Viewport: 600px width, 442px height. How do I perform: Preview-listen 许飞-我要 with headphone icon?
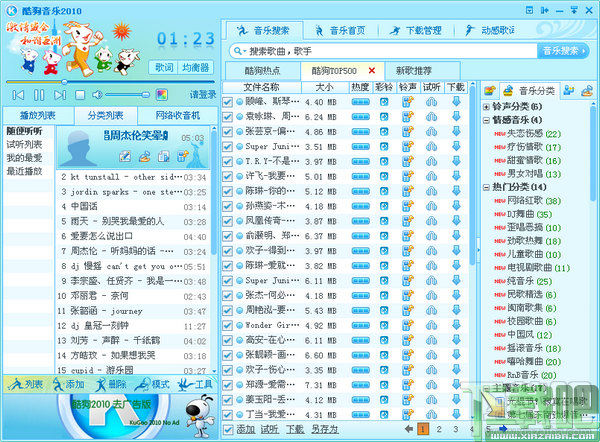[x=431, y=176]
